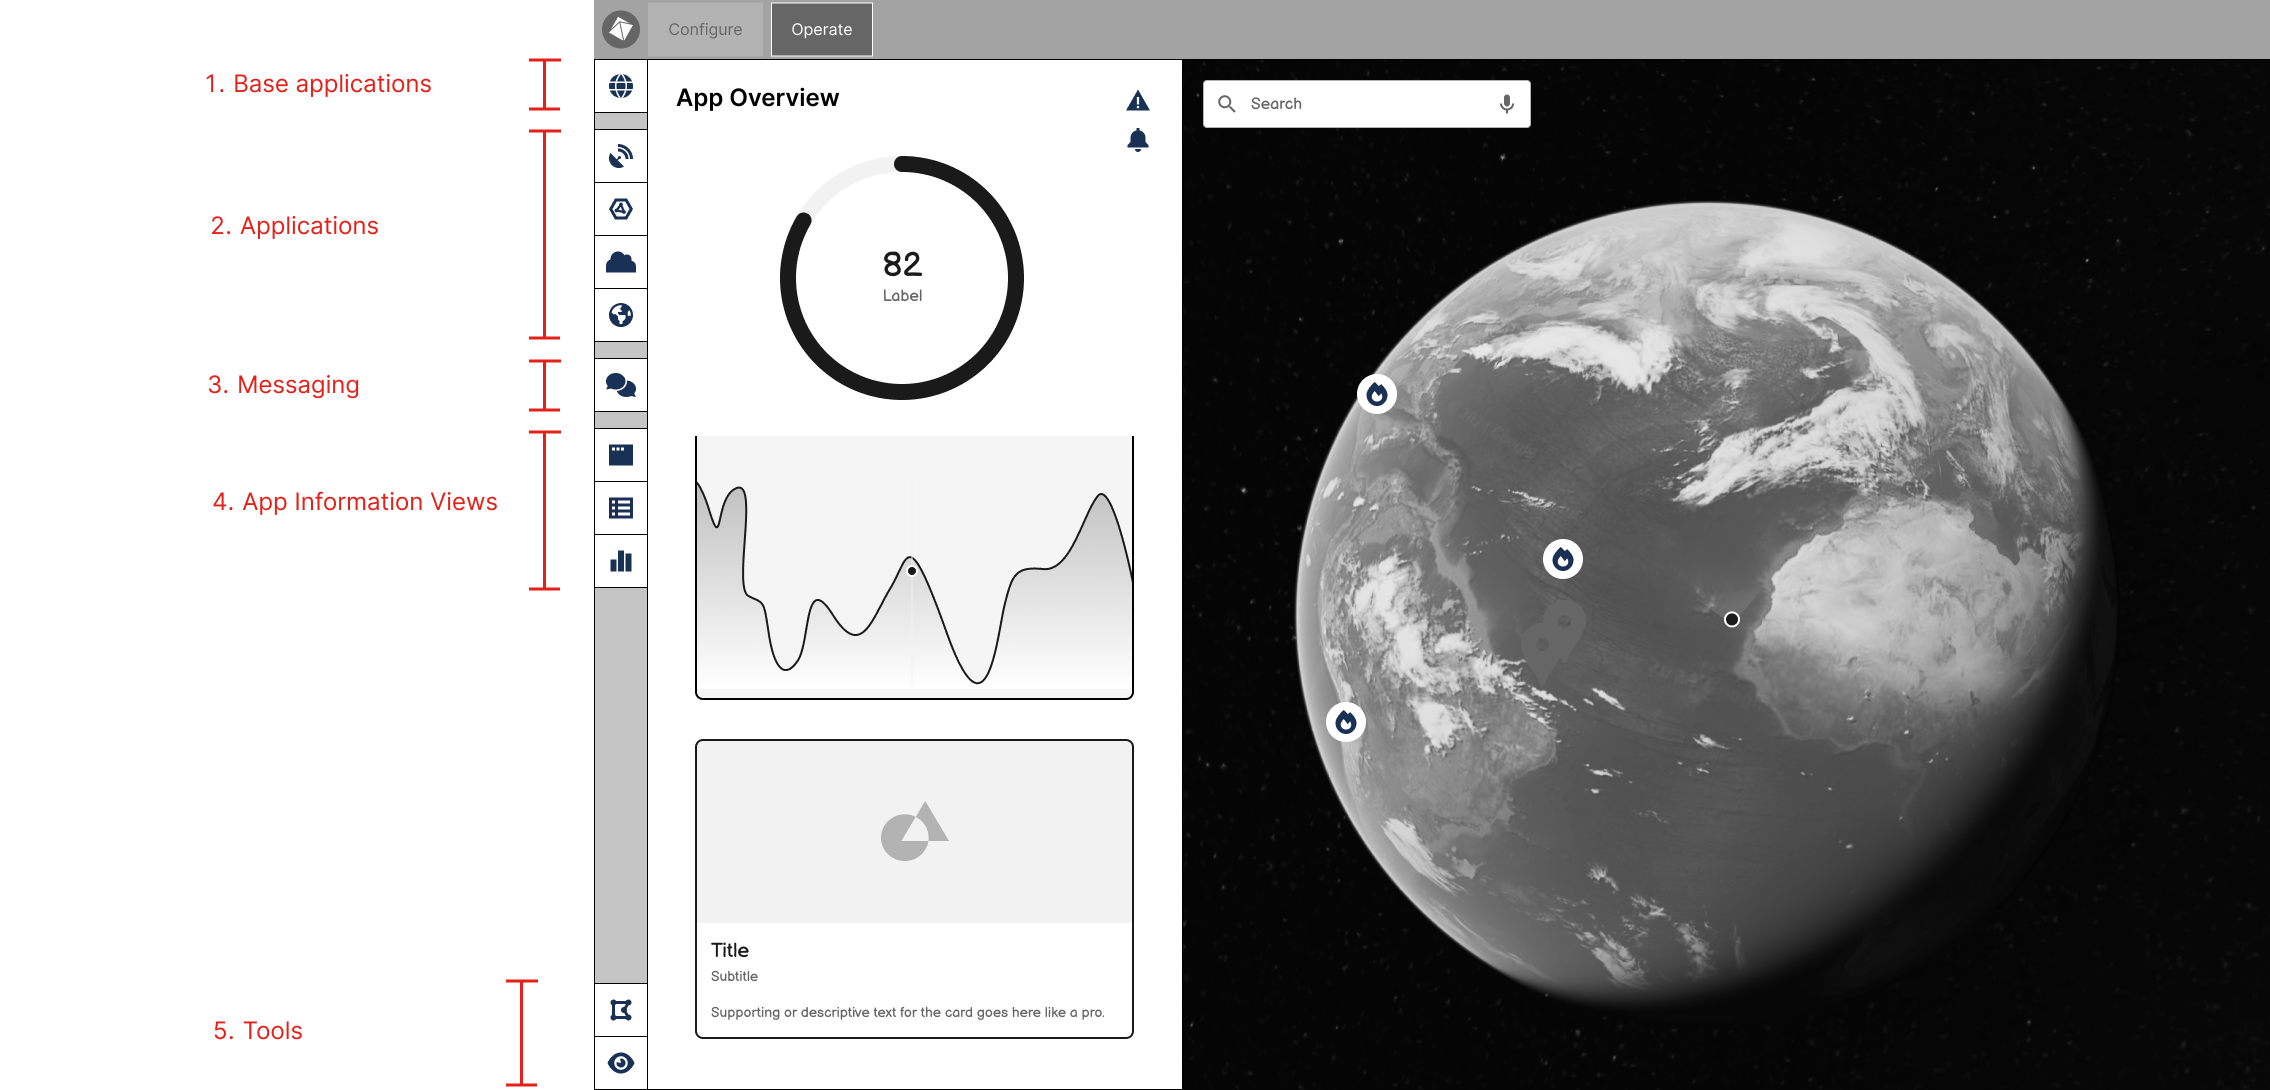The width and height of the screenshot is (2270, 1090).
Task: Show the list view information icon
Action: [621, 508]
